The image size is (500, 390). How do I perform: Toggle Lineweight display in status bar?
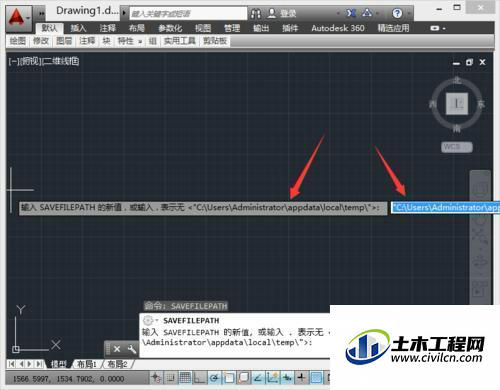[302, 378]
